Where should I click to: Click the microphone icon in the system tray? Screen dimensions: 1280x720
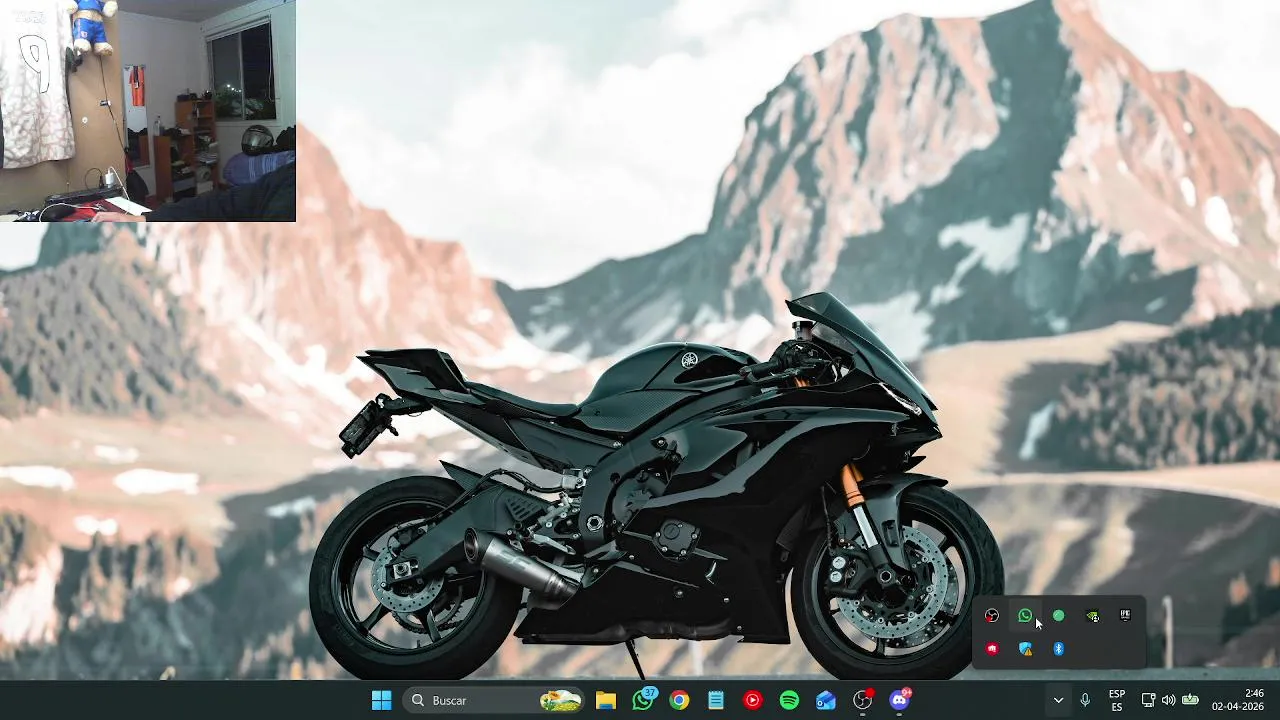pos(1085,700)
